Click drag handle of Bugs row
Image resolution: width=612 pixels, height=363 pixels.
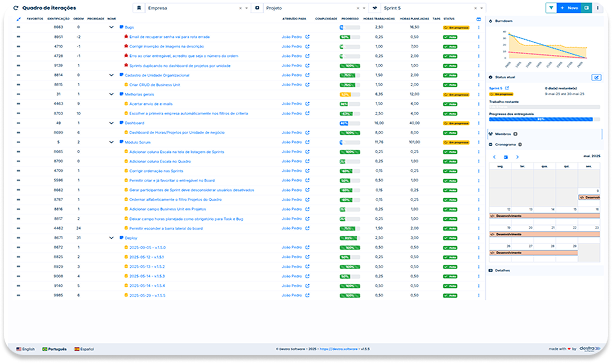[18, 27]
